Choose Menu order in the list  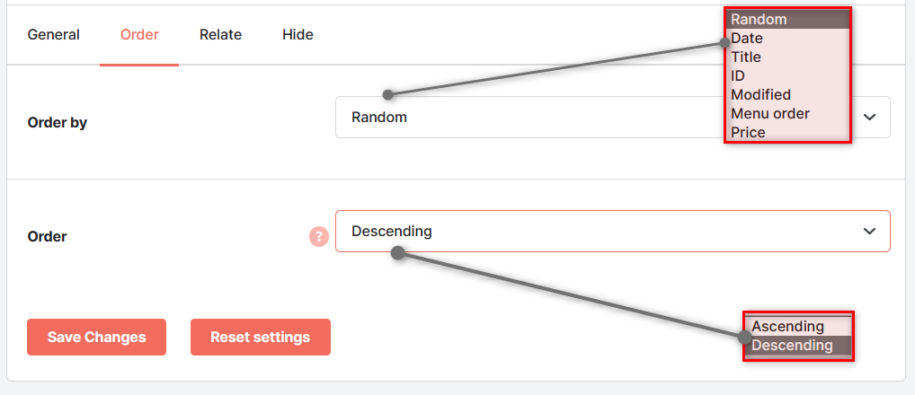click(788, 113)
